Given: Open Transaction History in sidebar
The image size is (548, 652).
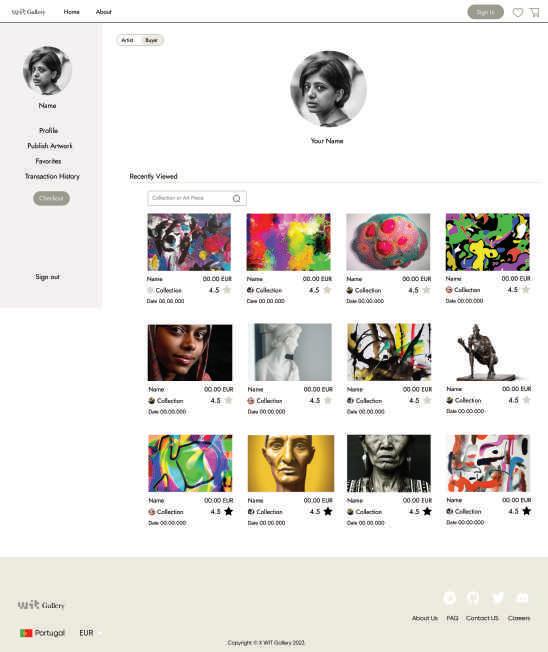Looking at the screenshot, I should (x=52, y=176).
